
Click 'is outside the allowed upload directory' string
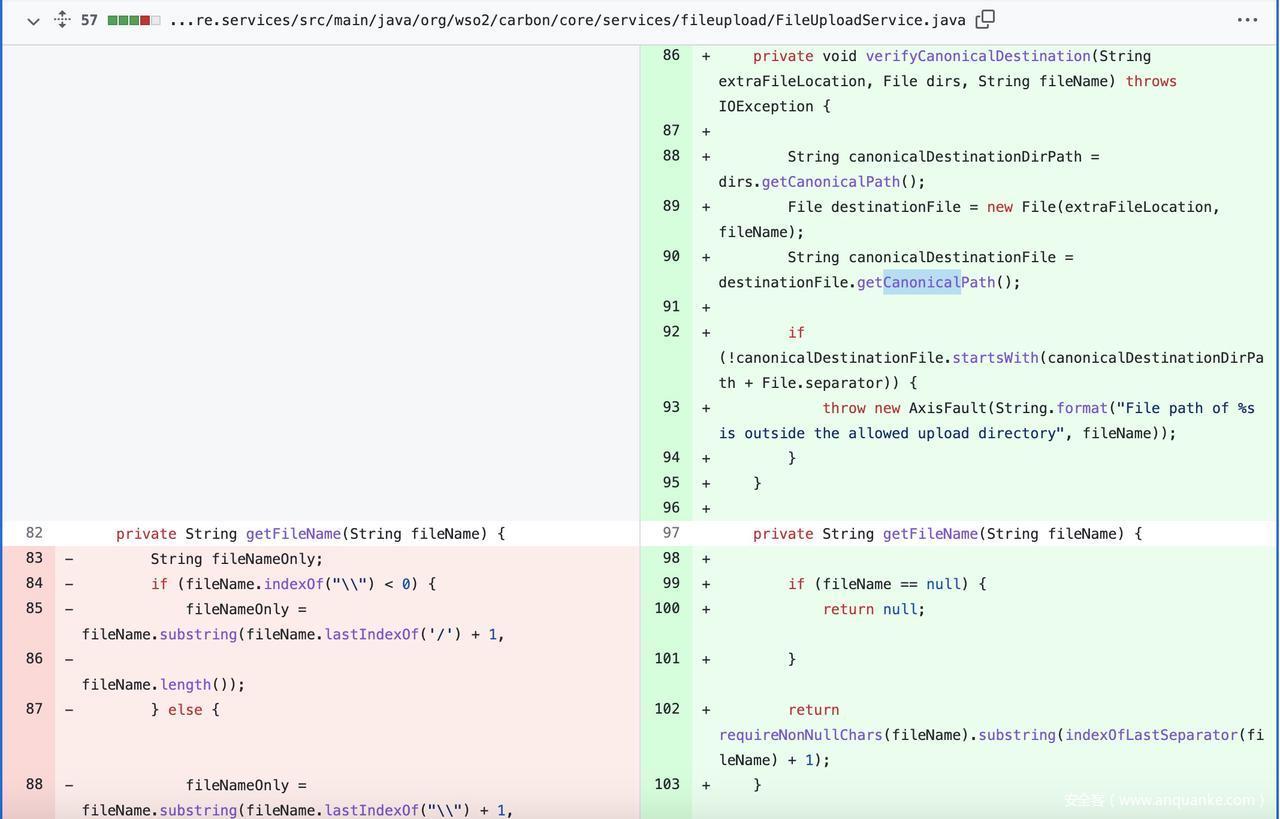[x=890, y=433]
